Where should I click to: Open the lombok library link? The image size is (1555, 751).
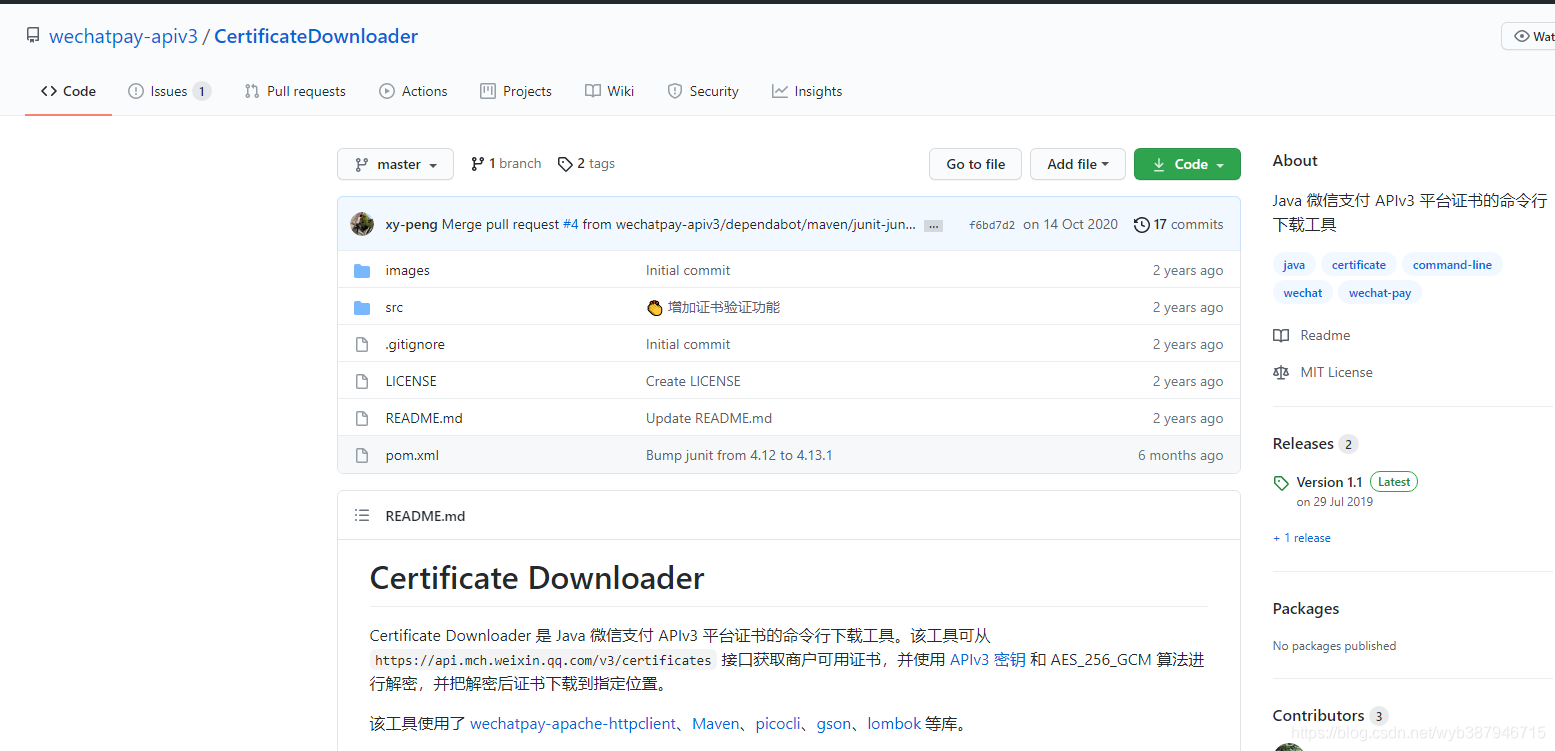pyautogui.click(x=894, y=724)
